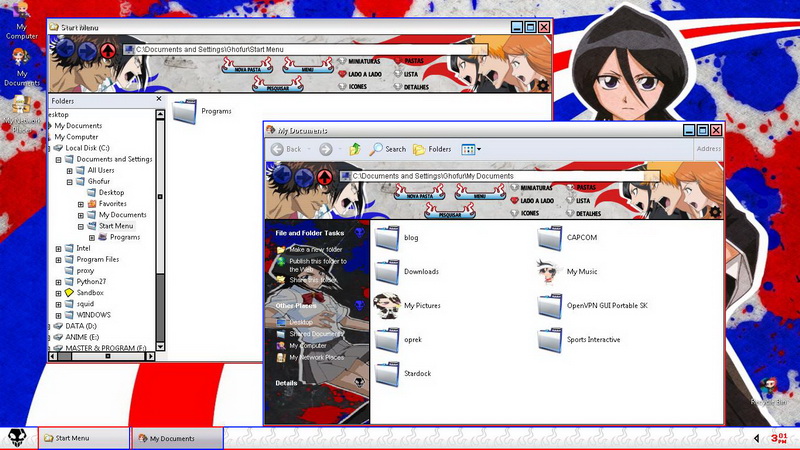Click PESQUISAR button in Start Menu window
This screenshot has height=450, width=800.
278,85
